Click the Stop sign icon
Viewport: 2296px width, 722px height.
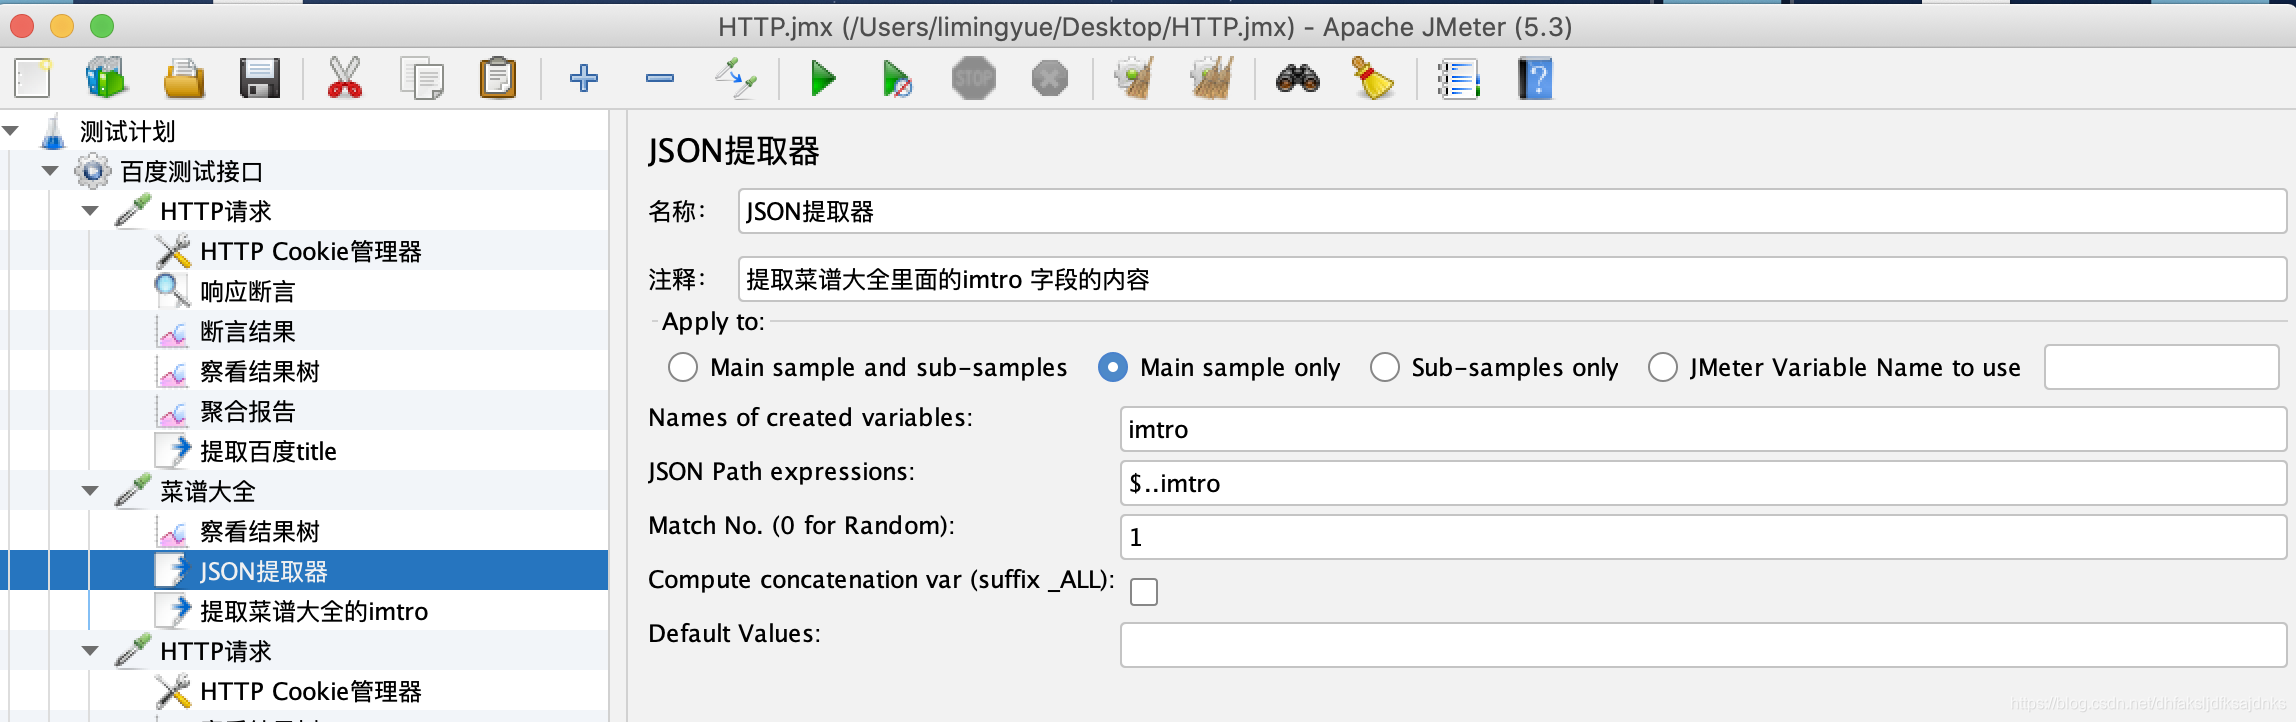point(974,78)
